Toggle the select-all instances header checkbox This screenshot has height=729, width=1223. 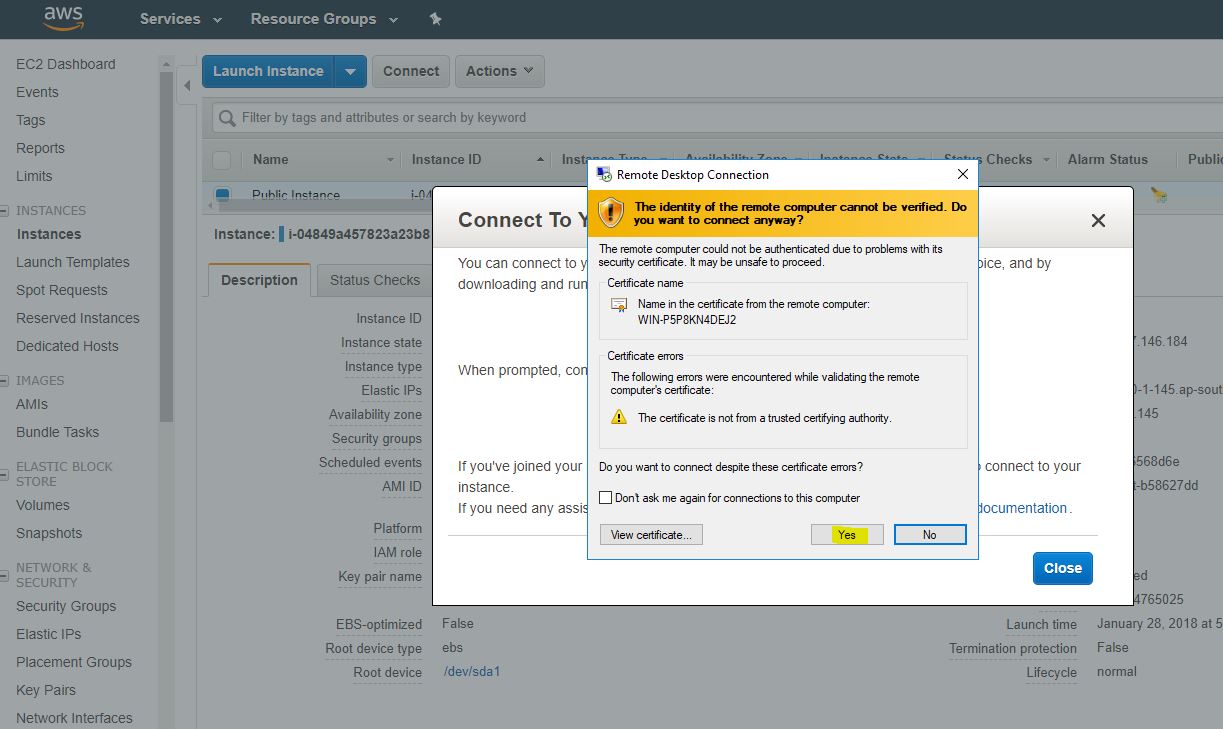pyautogui.click(x=222, y=160)
